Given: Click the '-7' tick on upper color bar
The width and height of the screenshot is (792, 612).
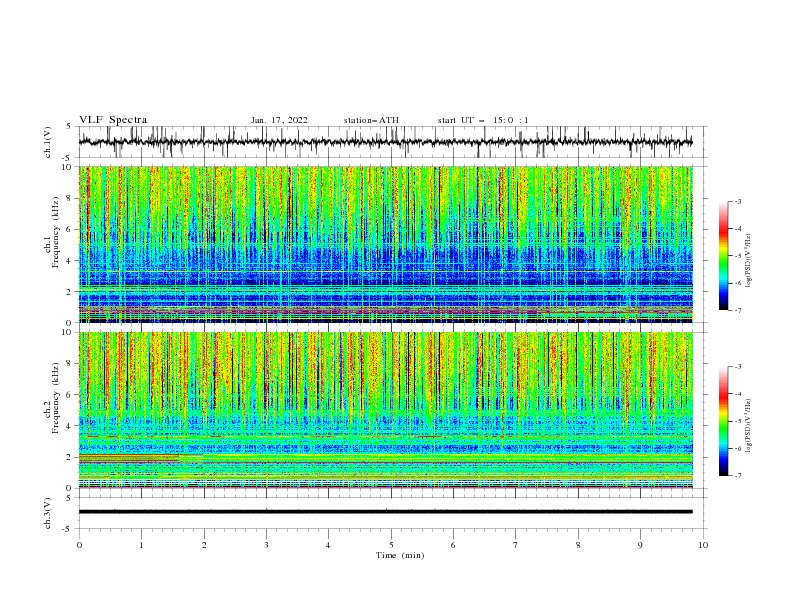Looking at the screenshot, I should (738, 310).
